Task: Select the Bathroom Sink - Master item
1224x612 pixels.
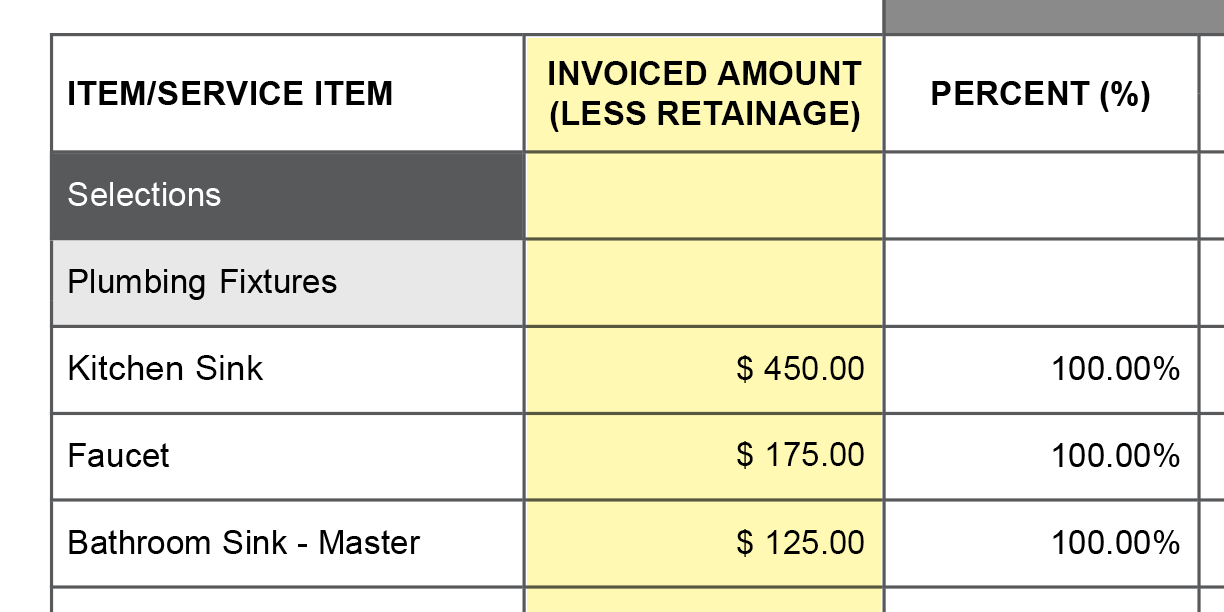Action: 287,543
